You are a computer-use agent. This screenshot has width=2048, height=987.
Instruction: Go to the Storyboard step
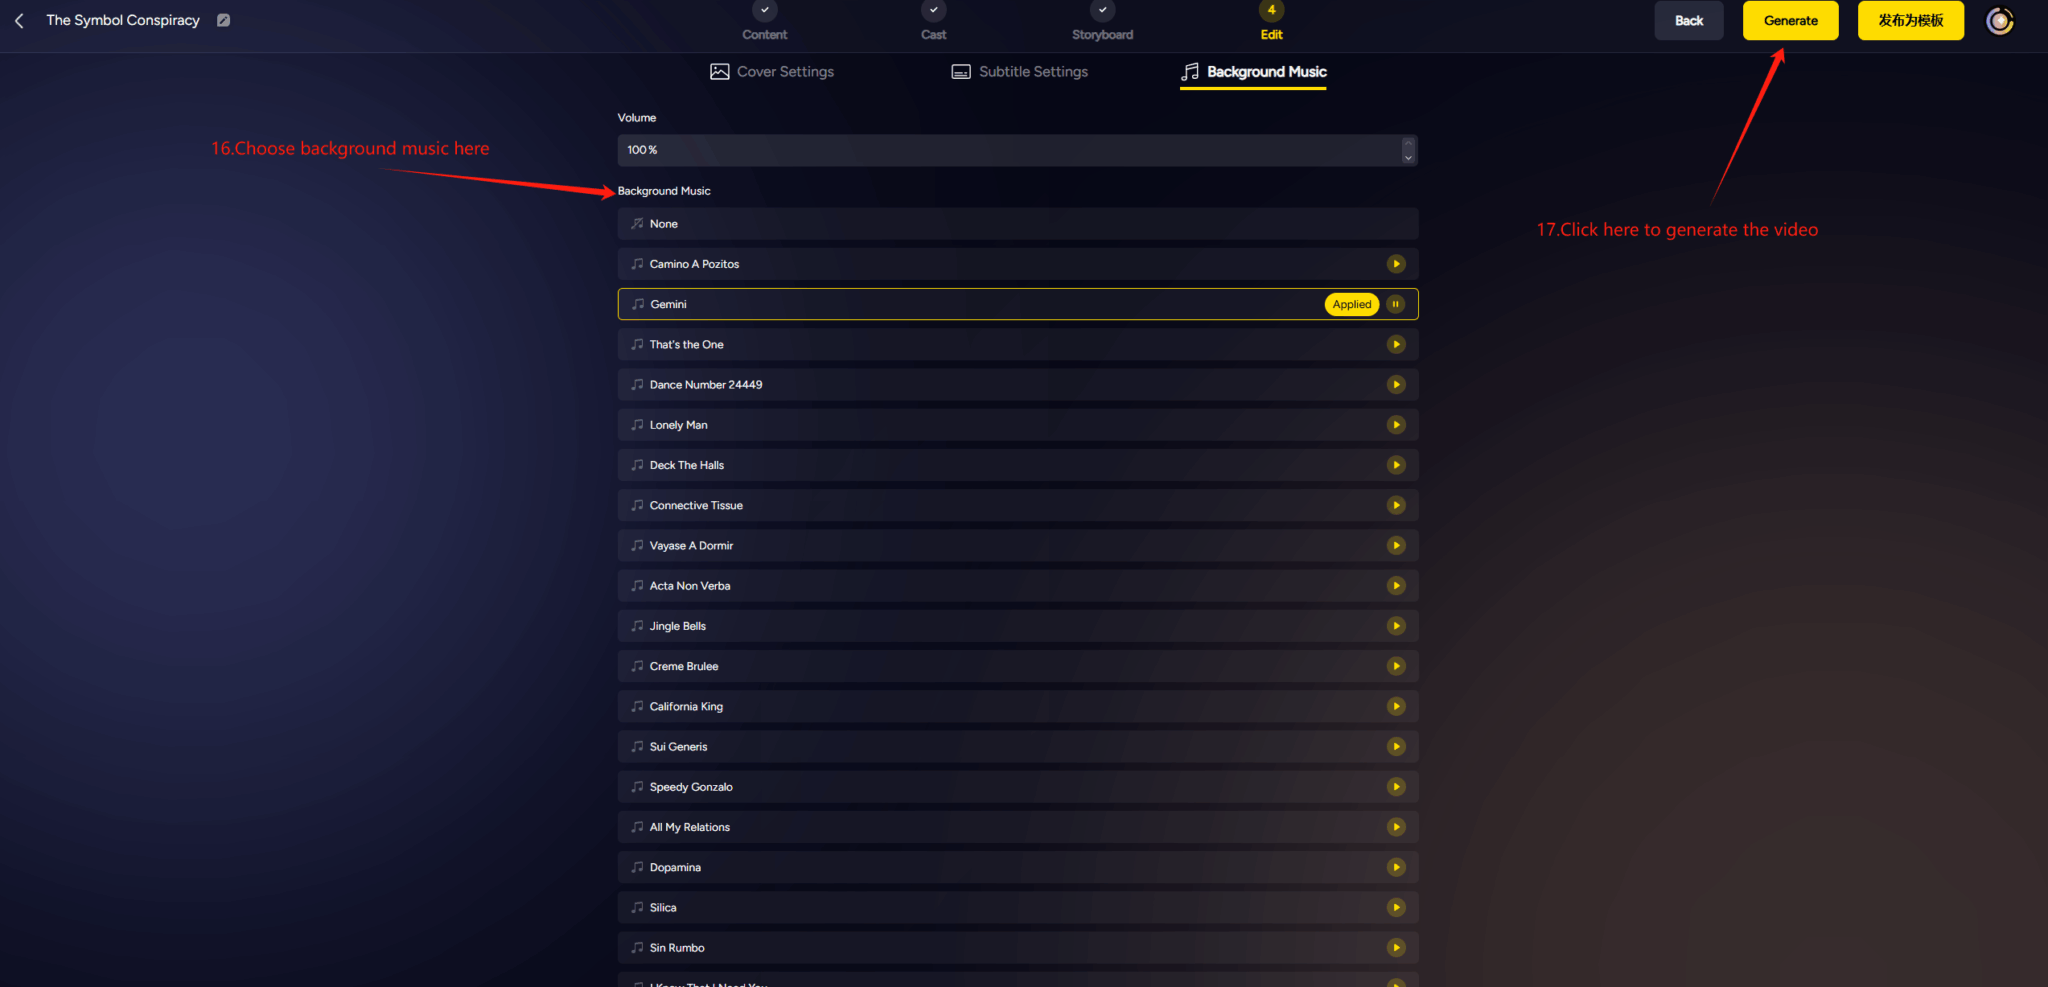[x=1102, y=22]
